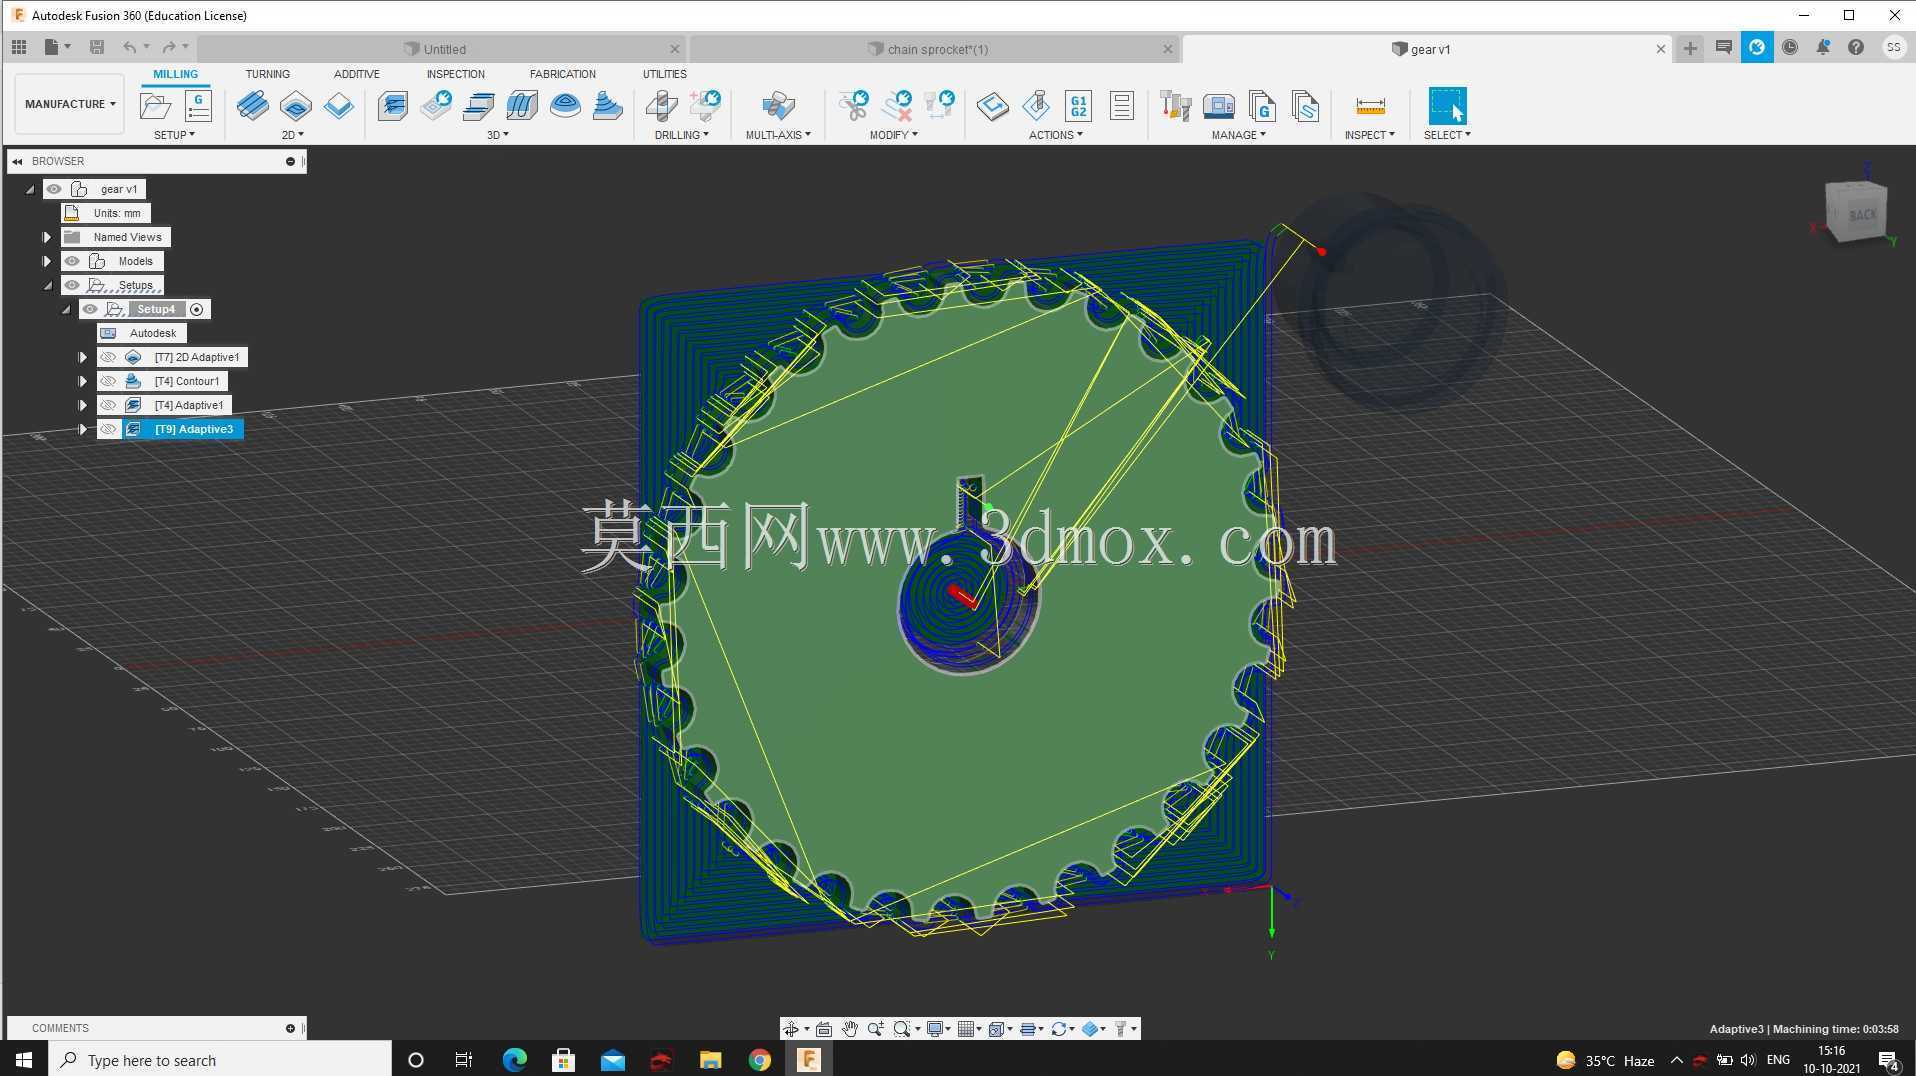Image resolution: width=1916 pixels, height=1076 pixels.
Task: Open the Windows search box
Action: pos(220,1060)
